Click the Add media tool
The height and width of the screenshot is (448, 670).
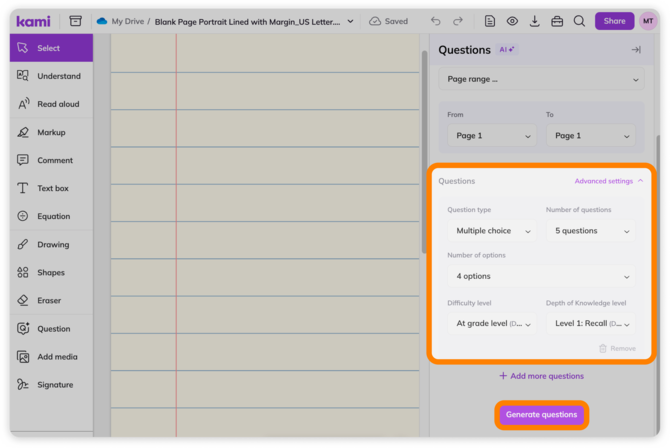coord(51,357)
